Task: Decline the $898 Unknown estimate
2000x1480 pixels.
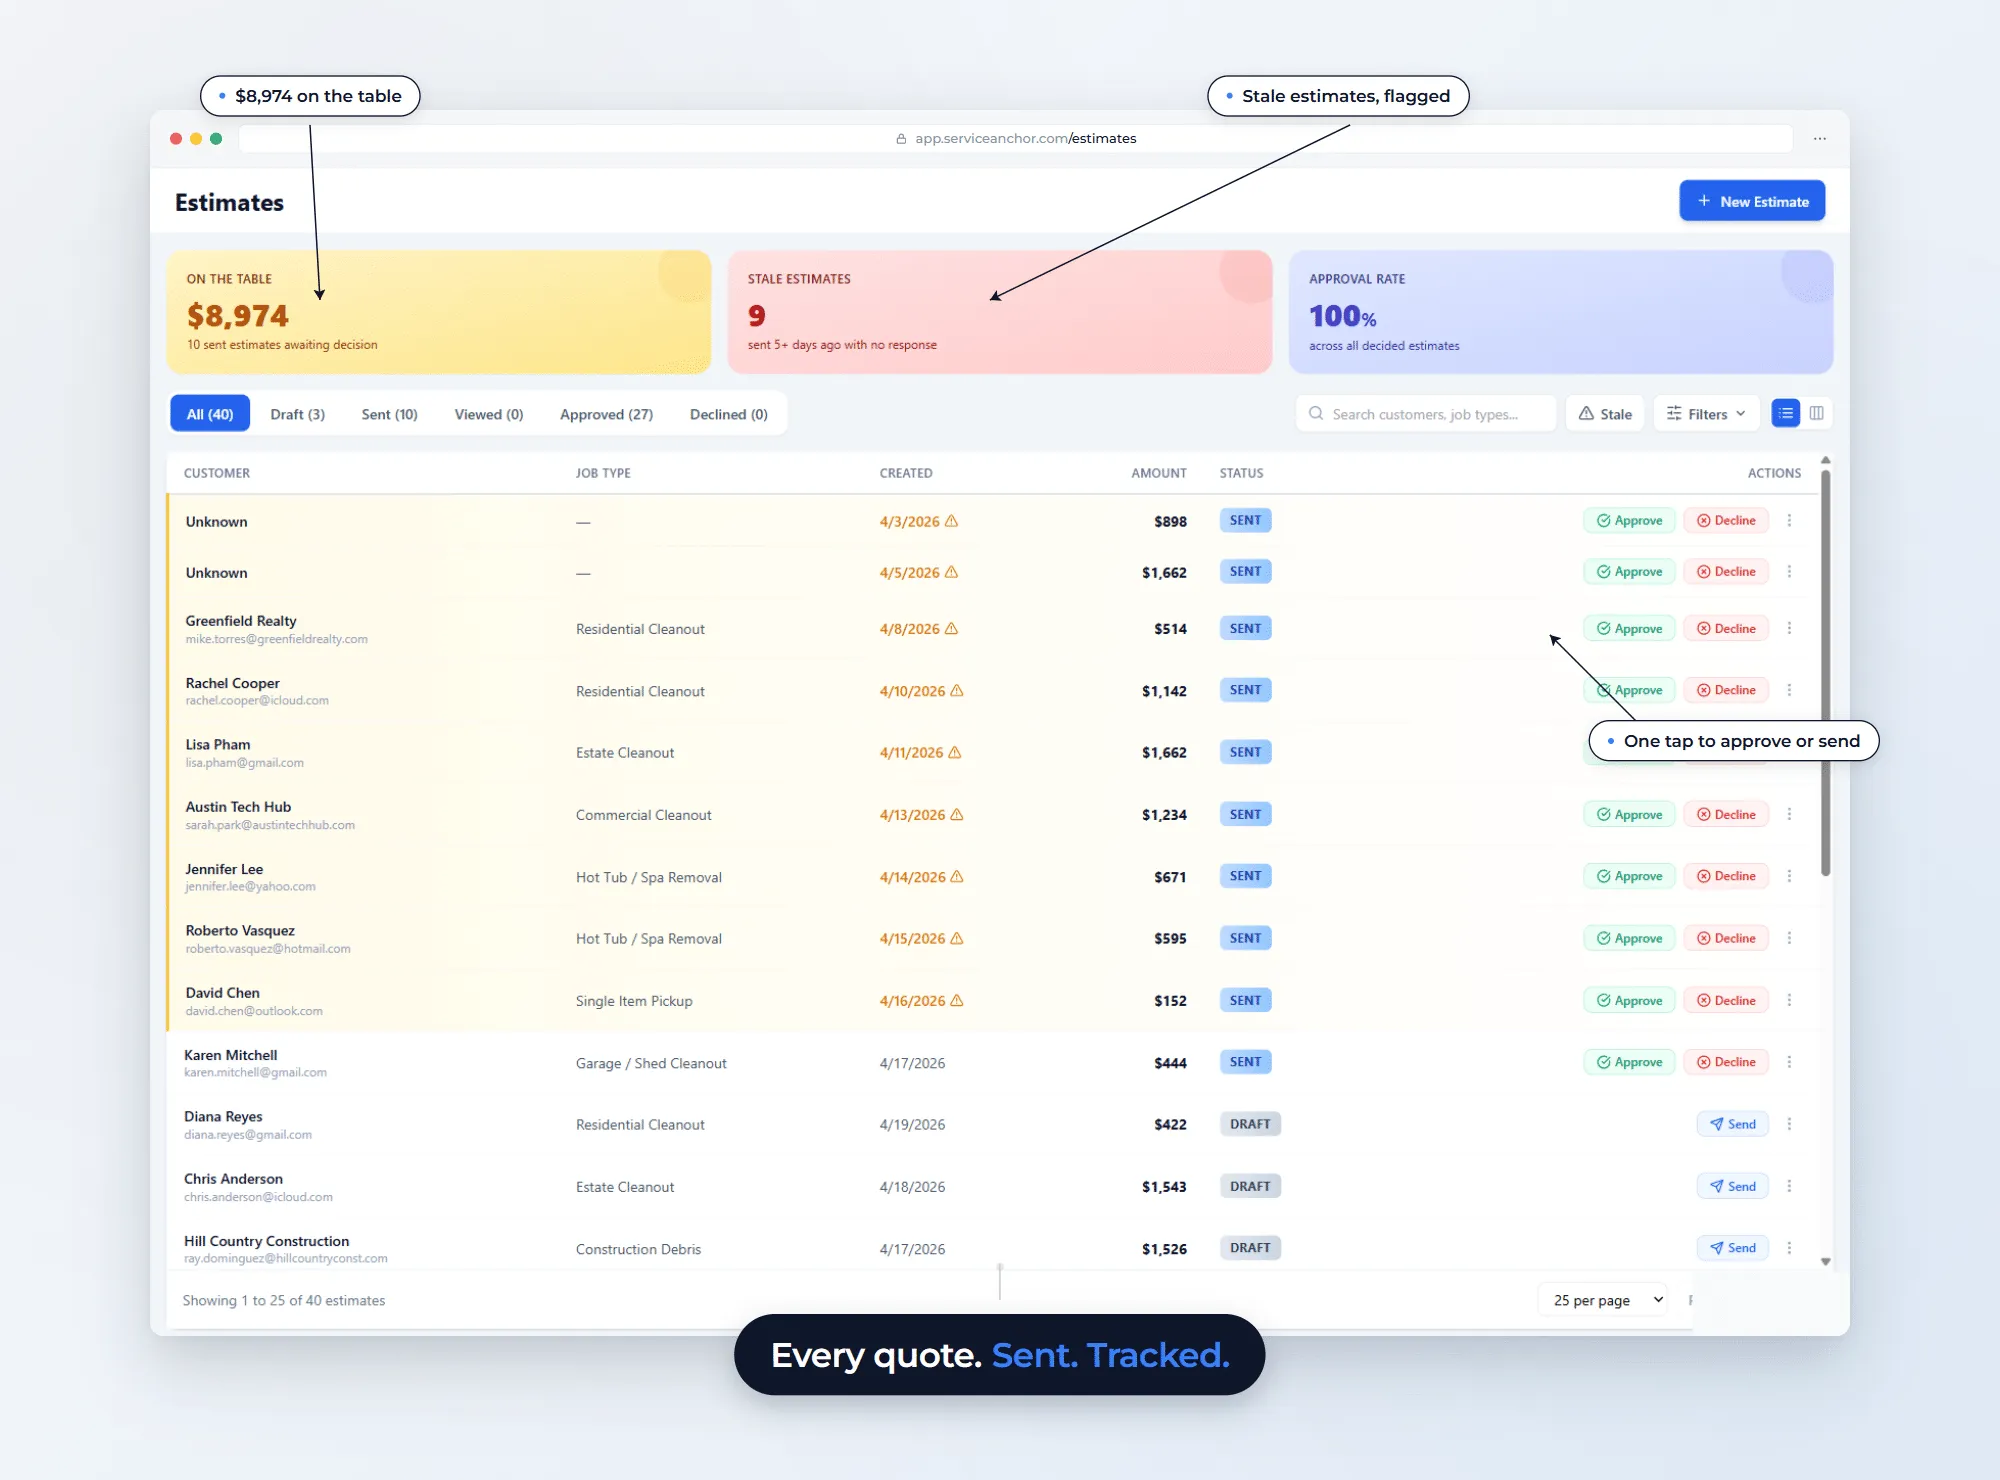Action: click(1726, 520)
